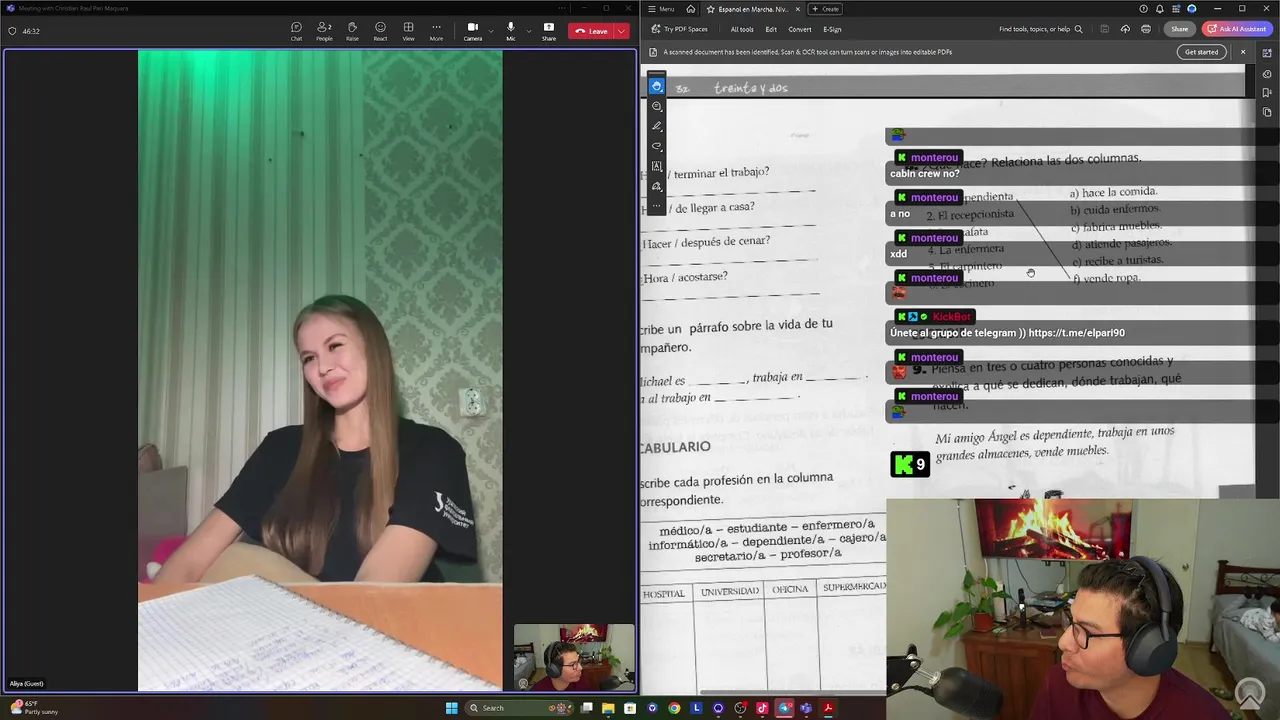Screen dimensions: 1280x720
Task: Open the Acrobat Menu hamburger
Action: pos(661,9)
